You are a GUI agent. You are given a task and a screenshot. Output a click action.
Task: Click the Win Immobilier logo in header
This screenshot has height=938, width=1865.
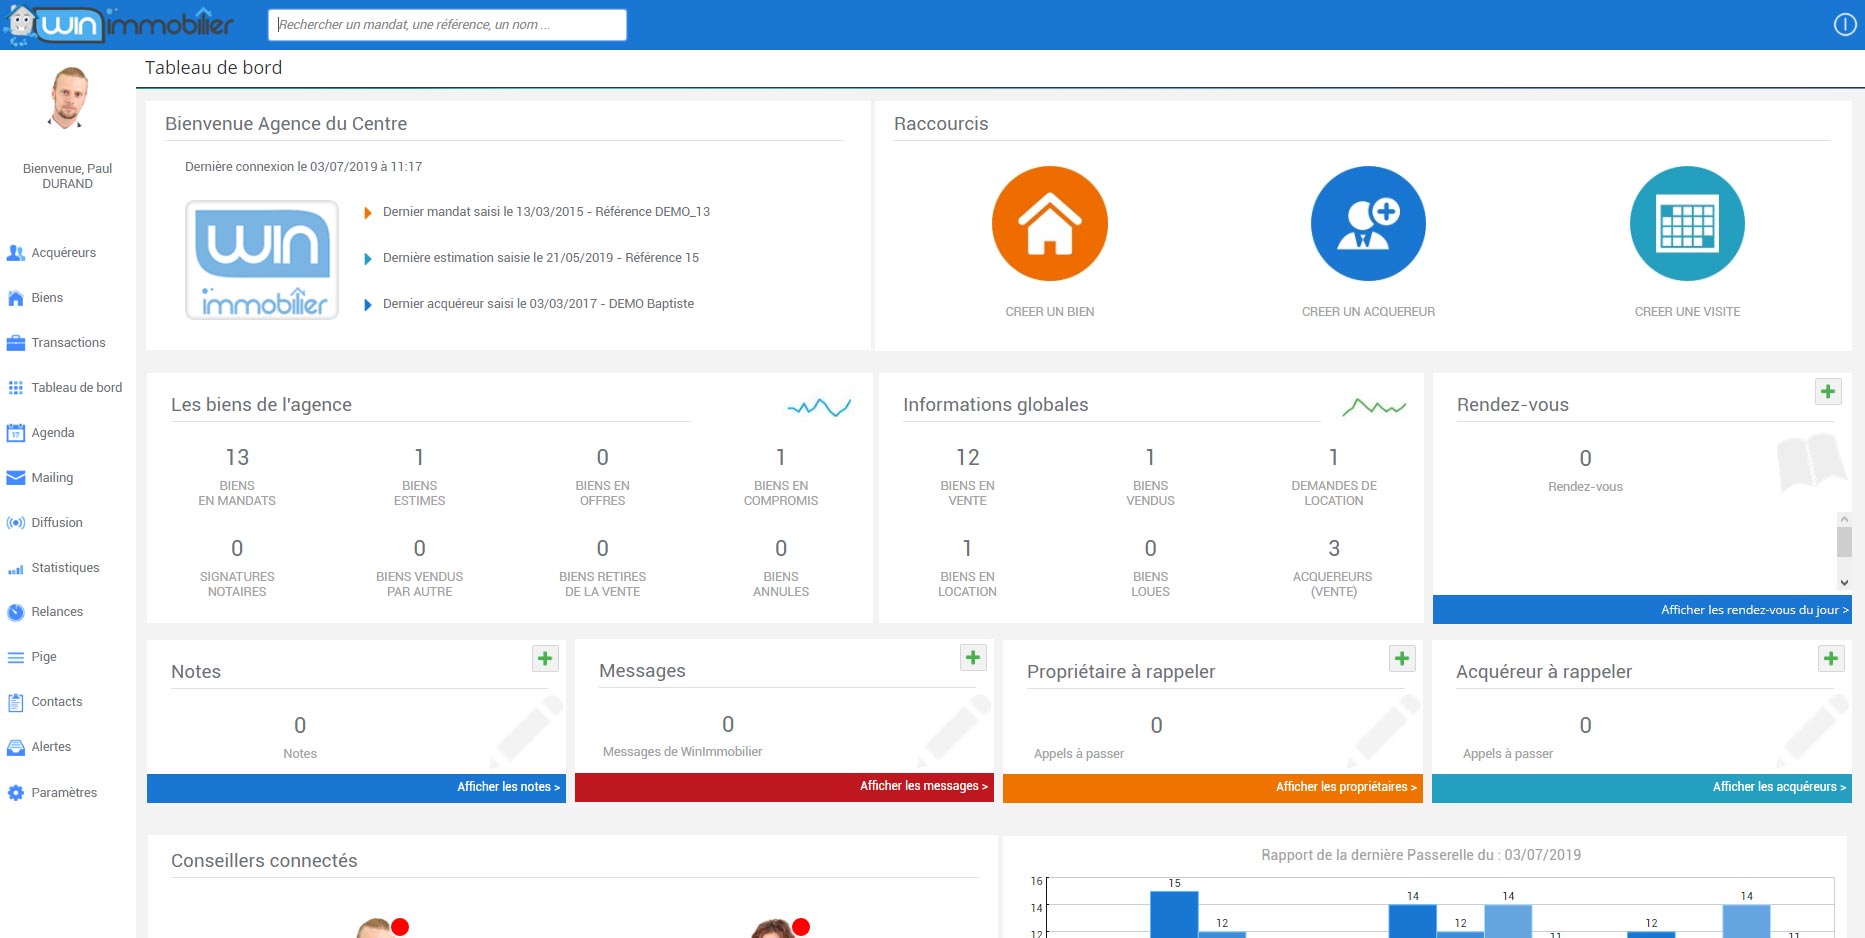coord(120,24)
